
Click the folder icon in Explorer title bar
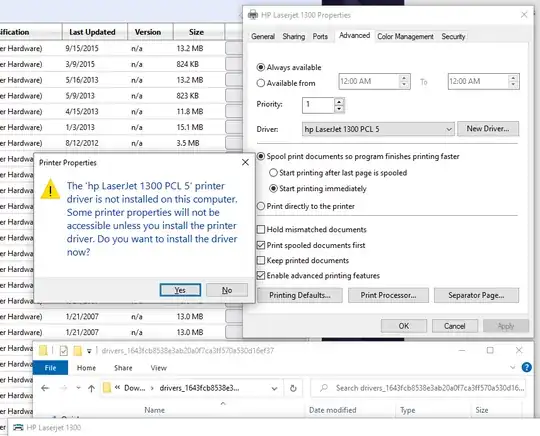[43, 351]
